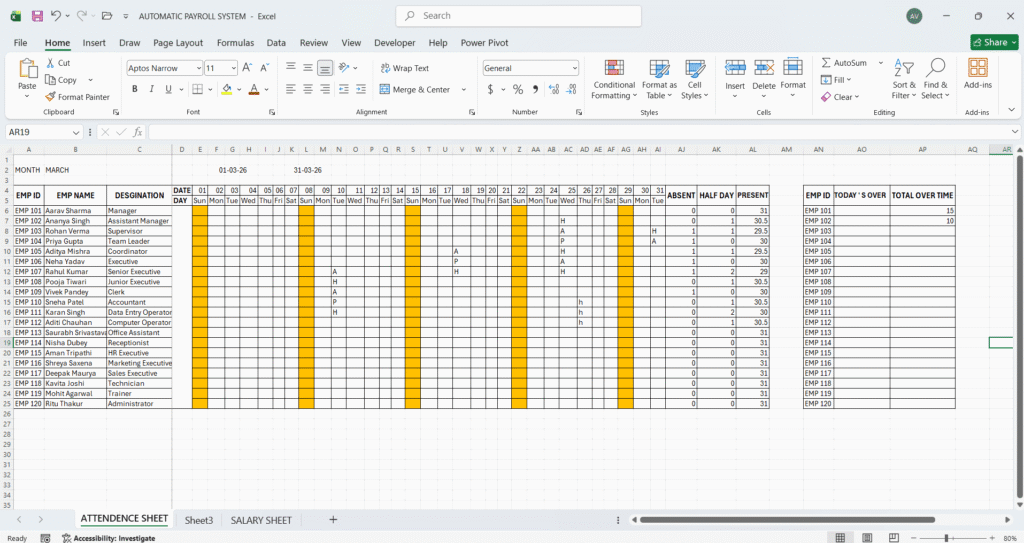
Task: Open the AV account profile button
Action: (x=914, y=16)
